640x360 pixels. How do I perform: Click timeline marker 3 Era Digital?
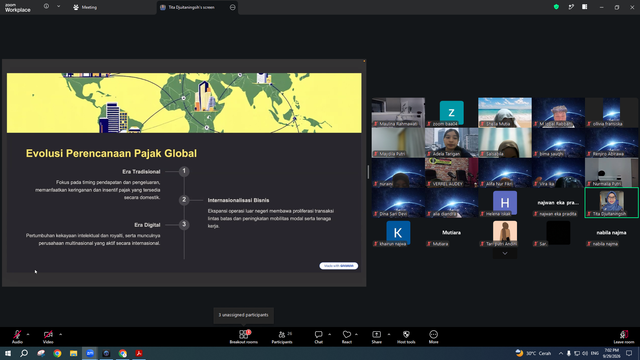pos(184,224)
